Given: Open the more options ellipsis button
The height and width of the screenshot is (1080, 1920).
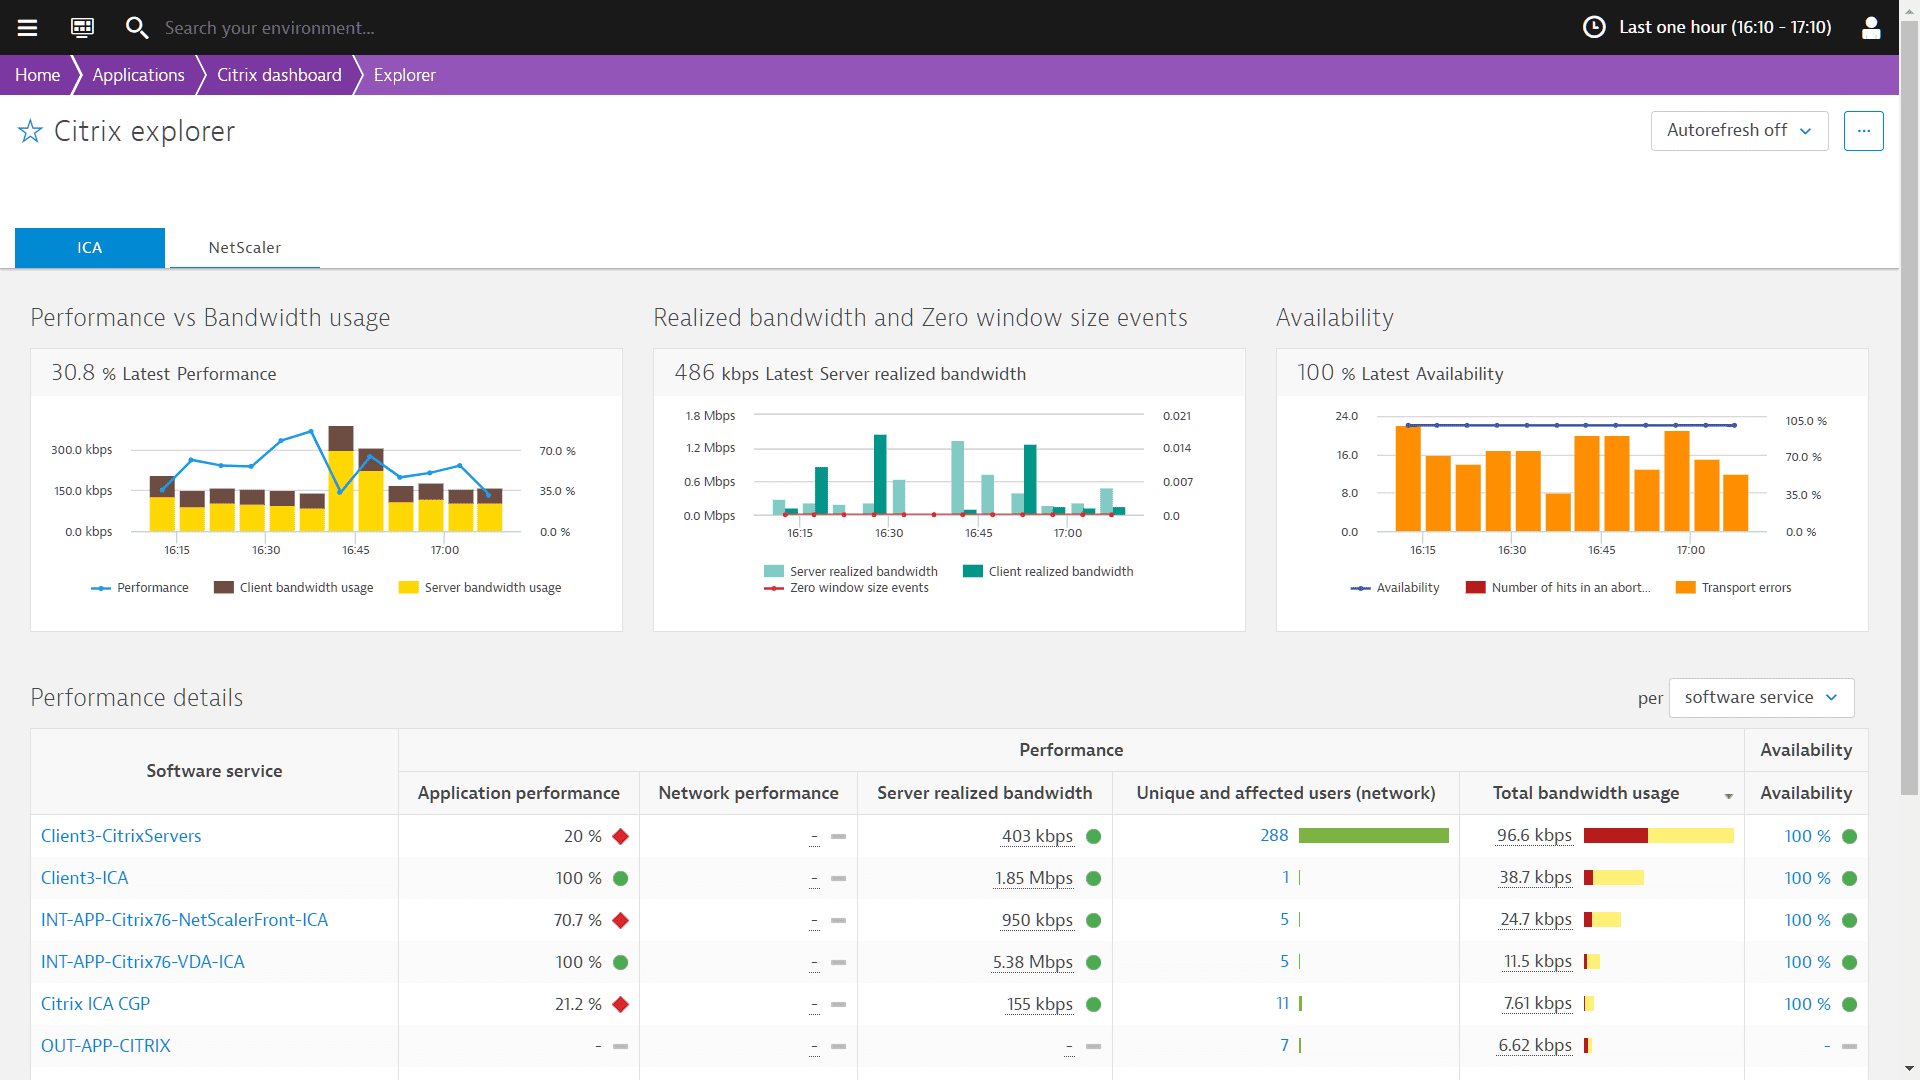Looking at the screenshot, I should (x=1863, y=131).
